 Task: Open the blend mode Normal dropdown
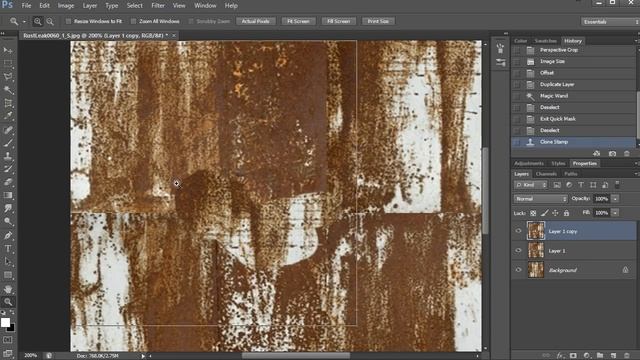541,199
